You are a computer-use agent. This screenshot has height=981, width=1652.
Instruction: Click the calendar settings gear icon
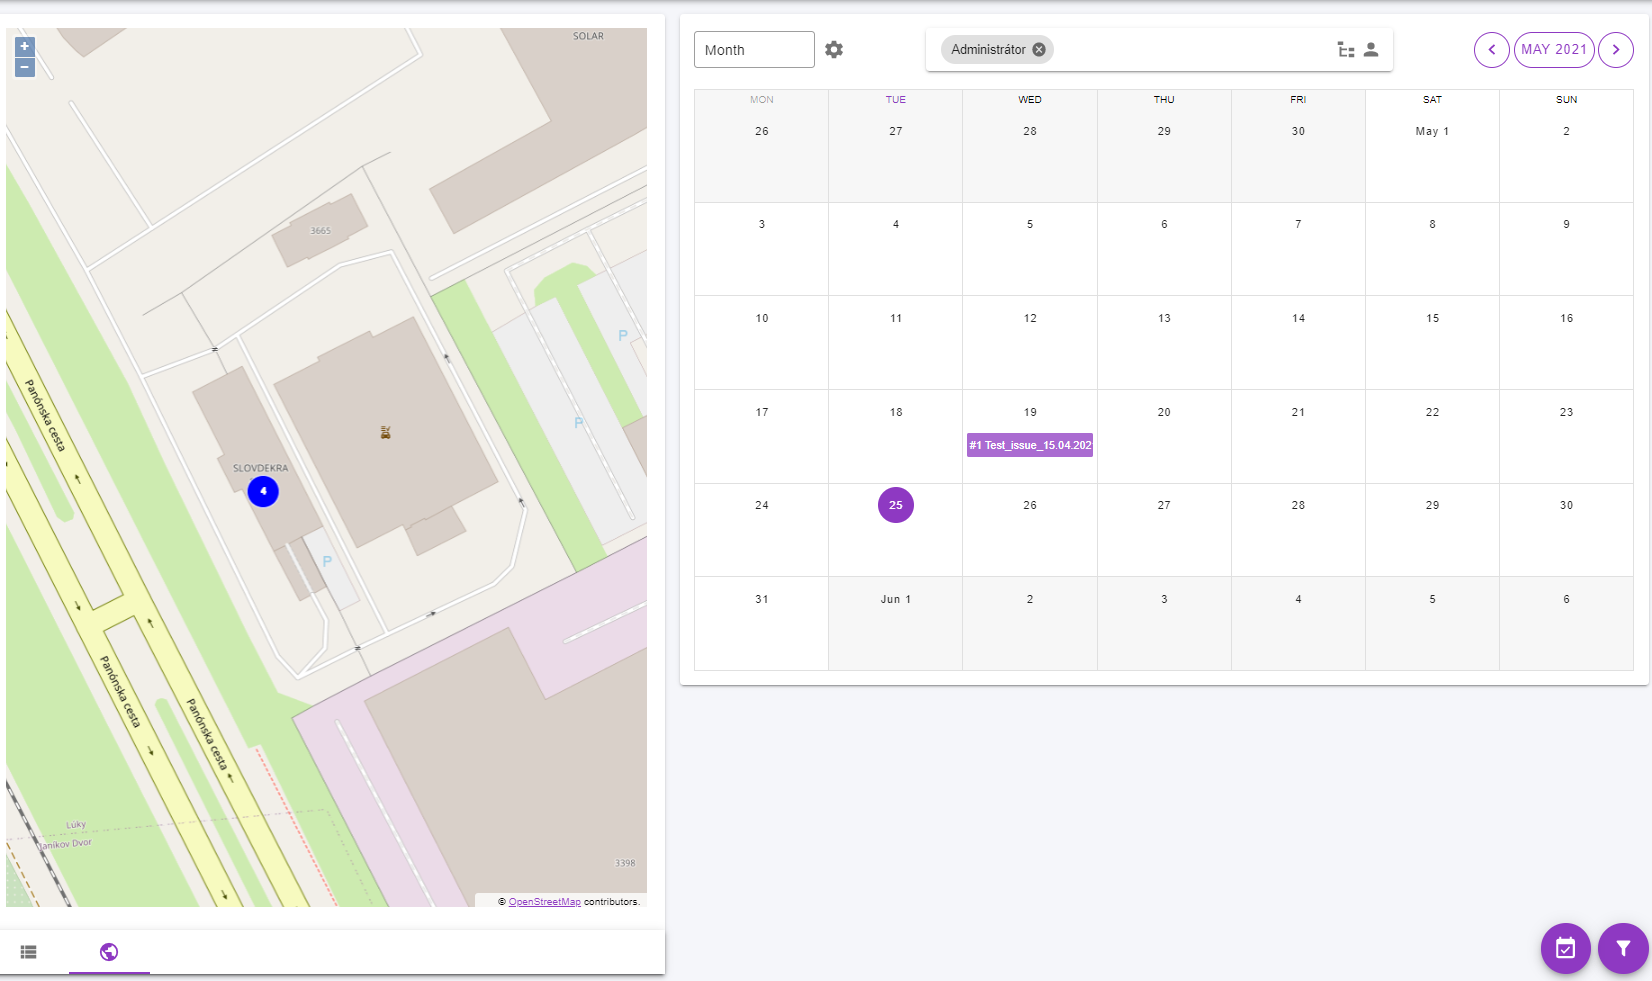pos(834,50)
